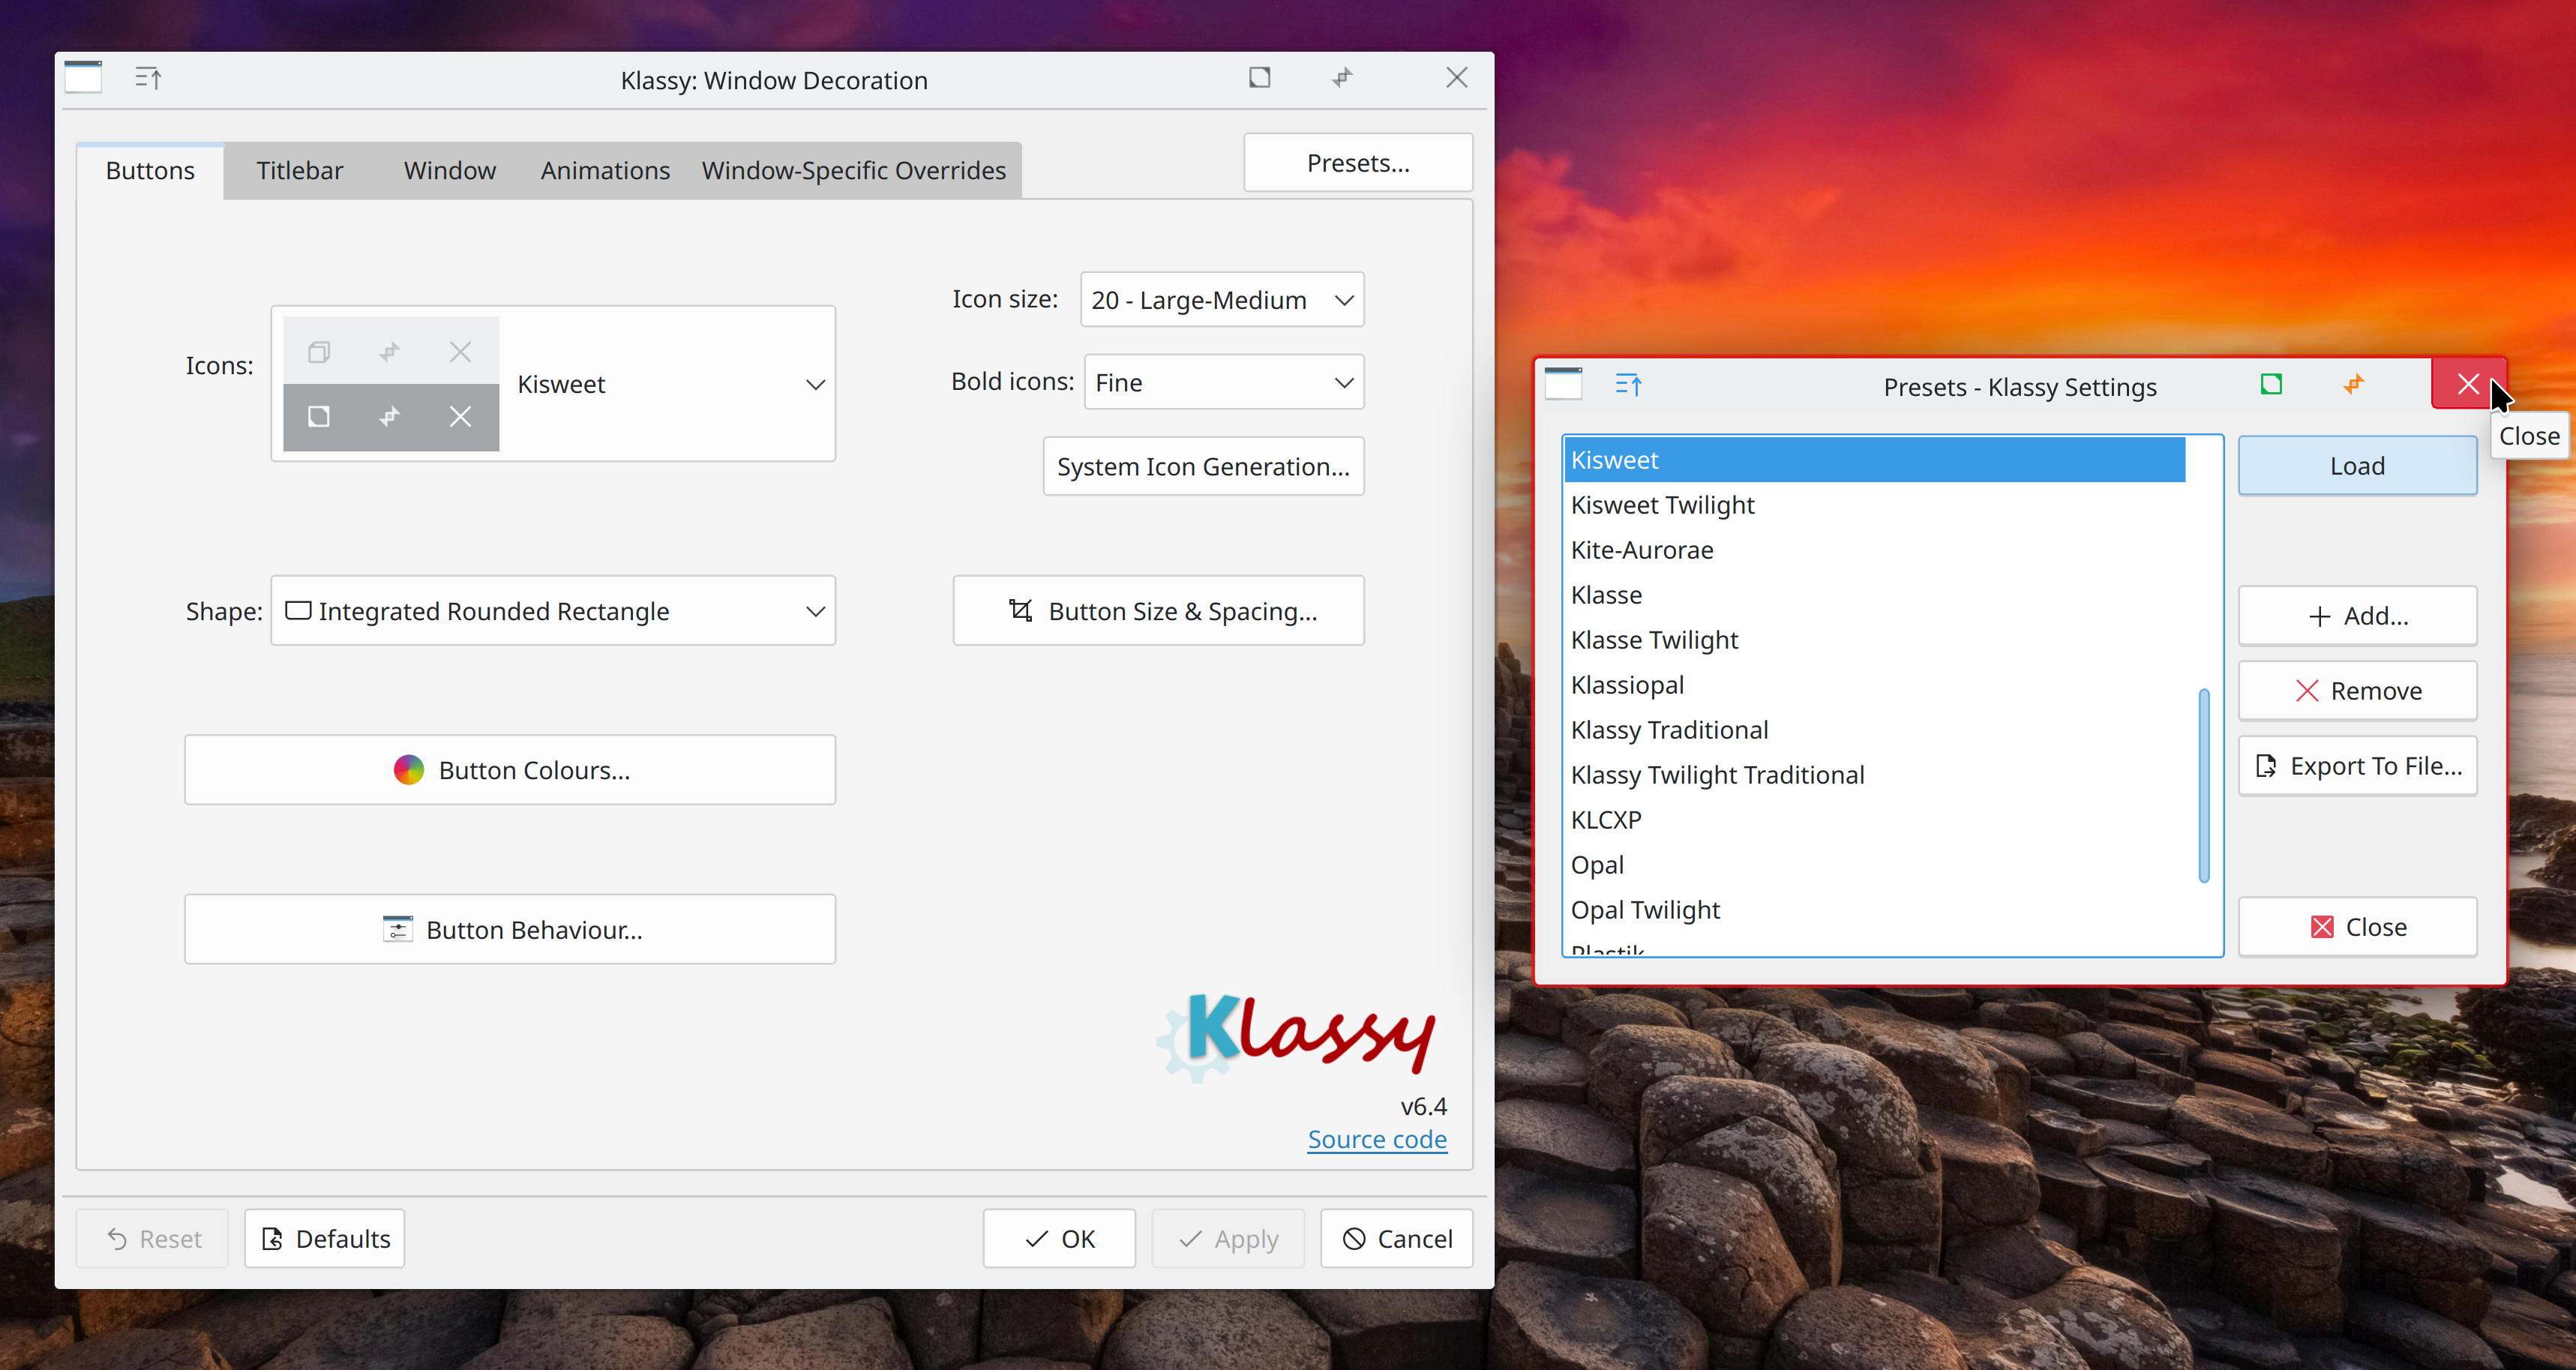Select the Klasse Twilight preset
The image size is (2576, 1370).
pyautogui.click(x=1874, y=640)
